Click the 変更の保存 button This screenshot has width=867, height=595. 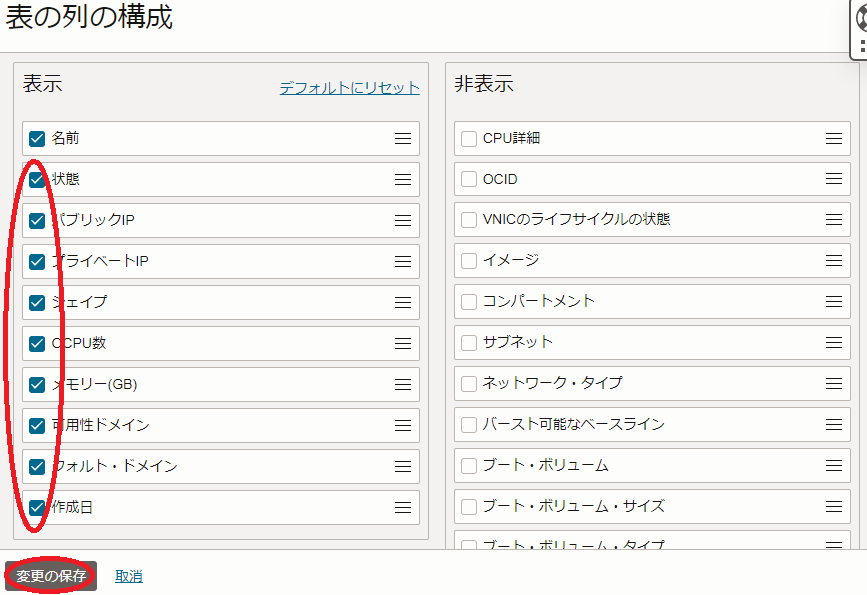coord(51,576)
